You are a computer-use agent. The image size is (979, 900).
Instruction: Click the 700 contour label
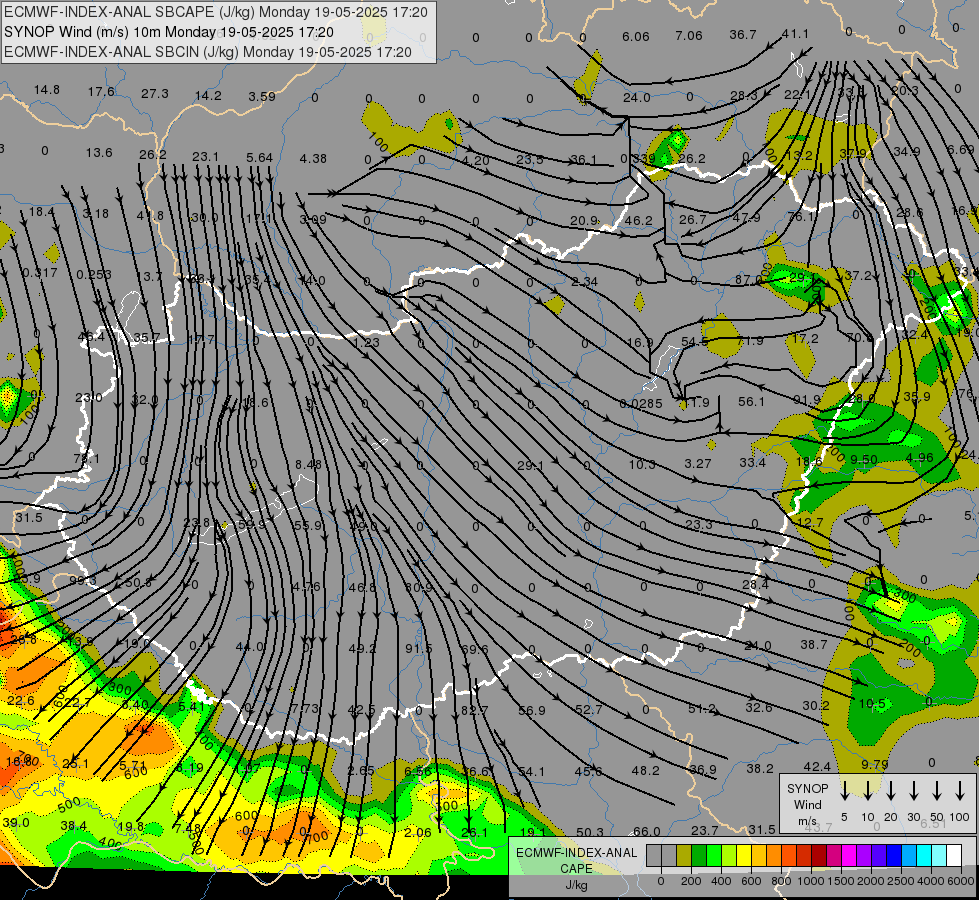[x=317, y=837]
